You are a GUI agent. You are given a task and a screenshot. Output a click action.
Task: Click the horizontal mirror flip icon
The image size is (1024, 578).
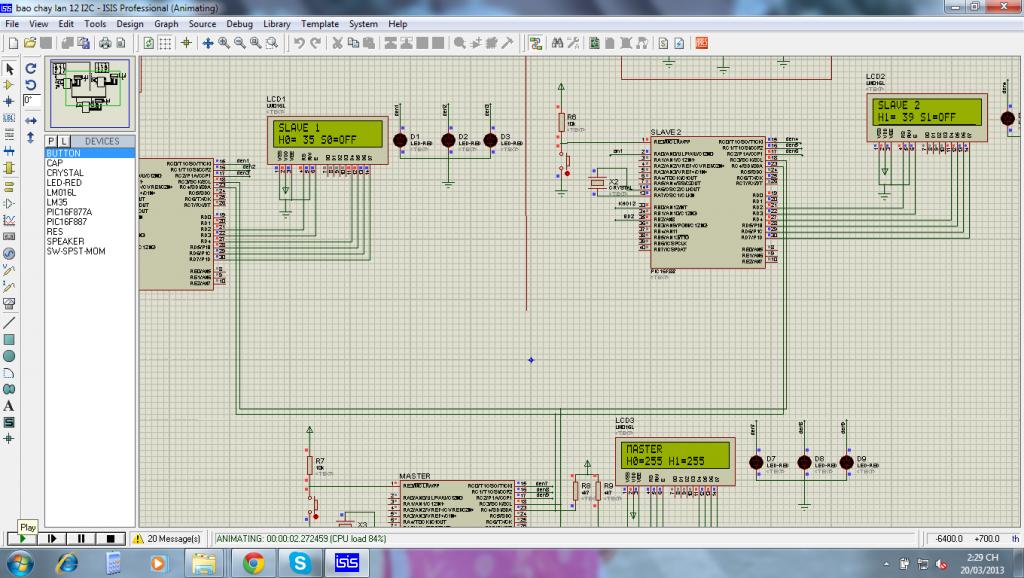31,120
